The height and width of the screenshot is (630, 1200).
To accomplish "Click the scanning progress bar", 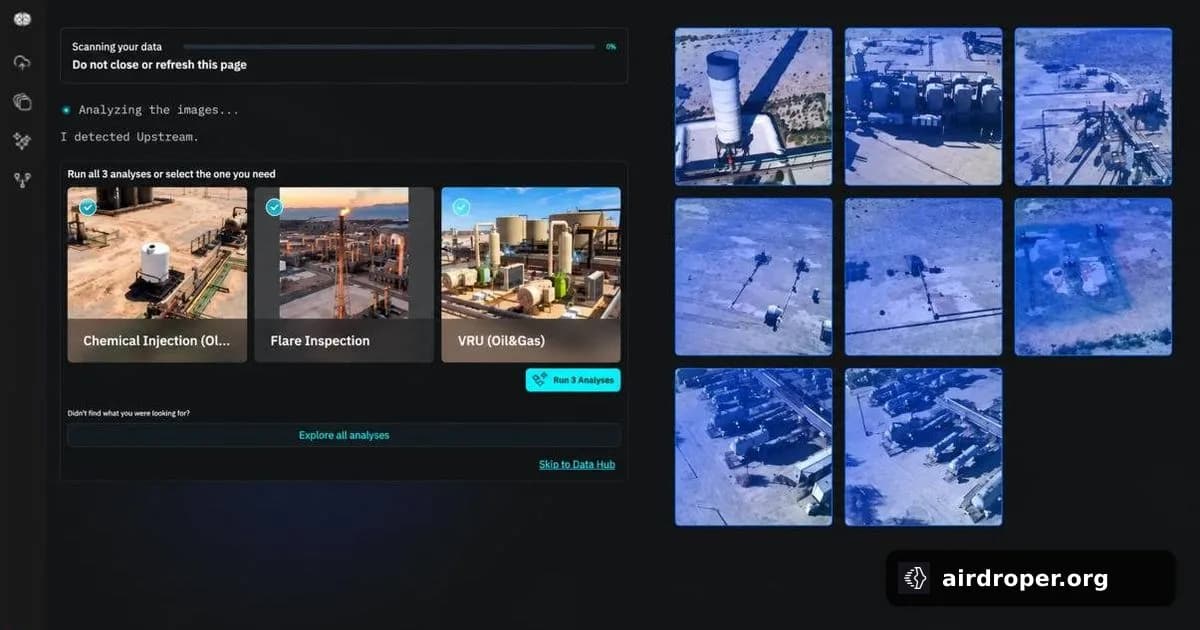I will pos(389,47).
